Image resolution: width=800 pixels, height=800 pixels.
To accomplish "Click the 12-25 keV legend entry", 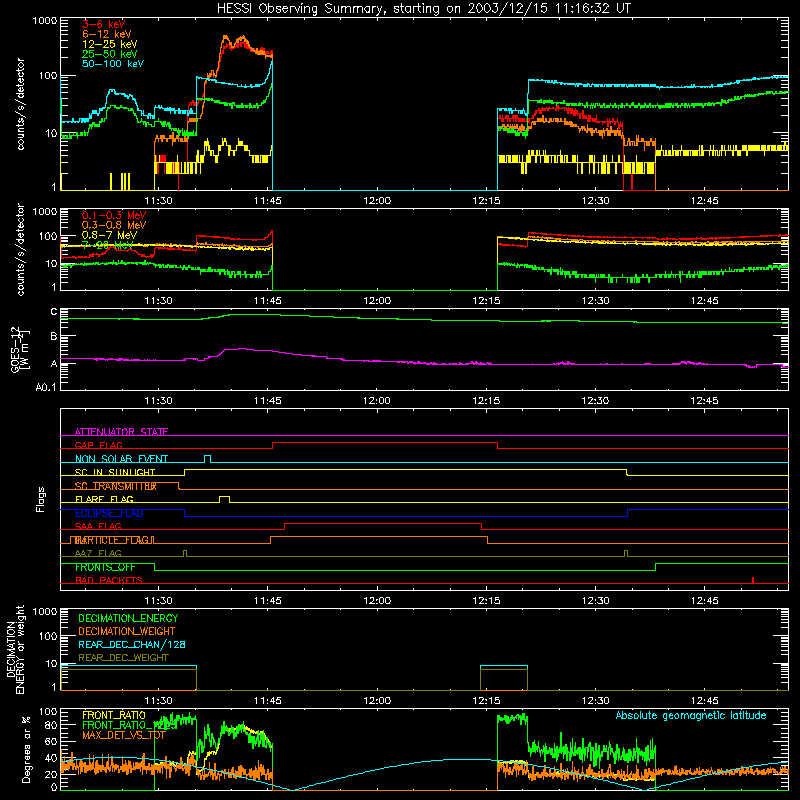I will tap(109, 44).
